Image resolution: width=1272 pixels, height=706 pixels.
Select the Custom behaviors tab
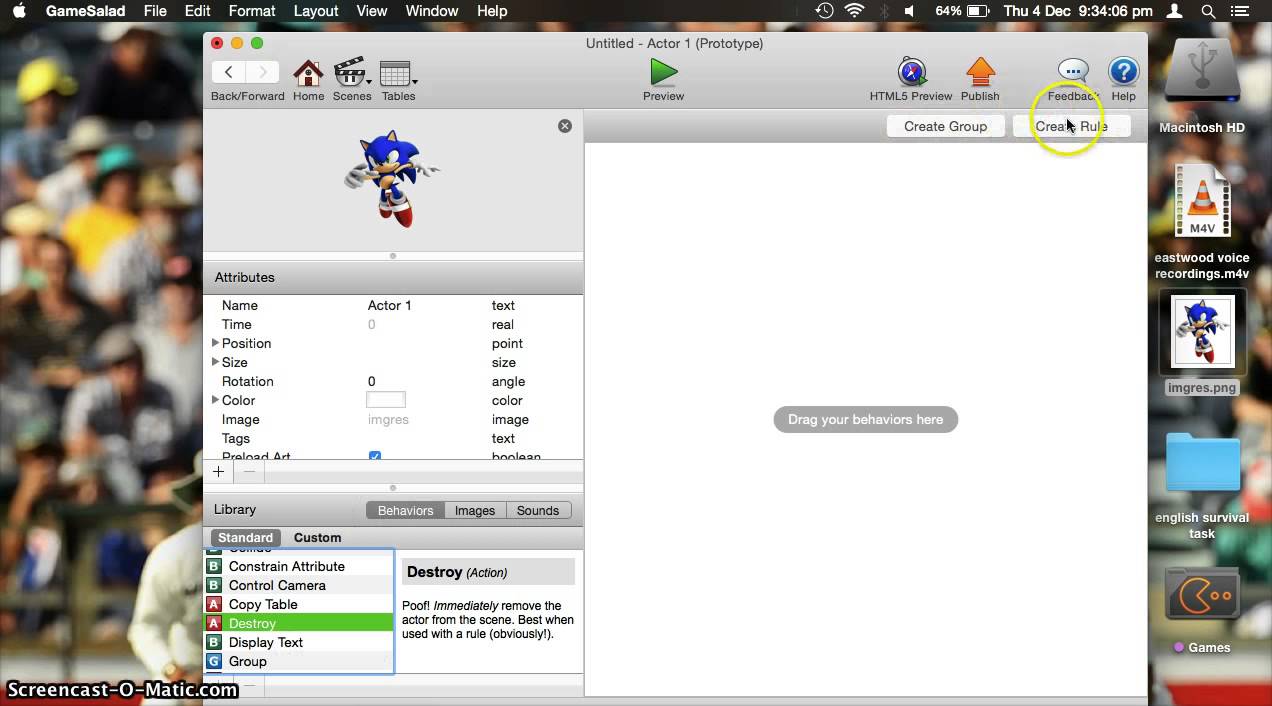[x=317, y=537]
